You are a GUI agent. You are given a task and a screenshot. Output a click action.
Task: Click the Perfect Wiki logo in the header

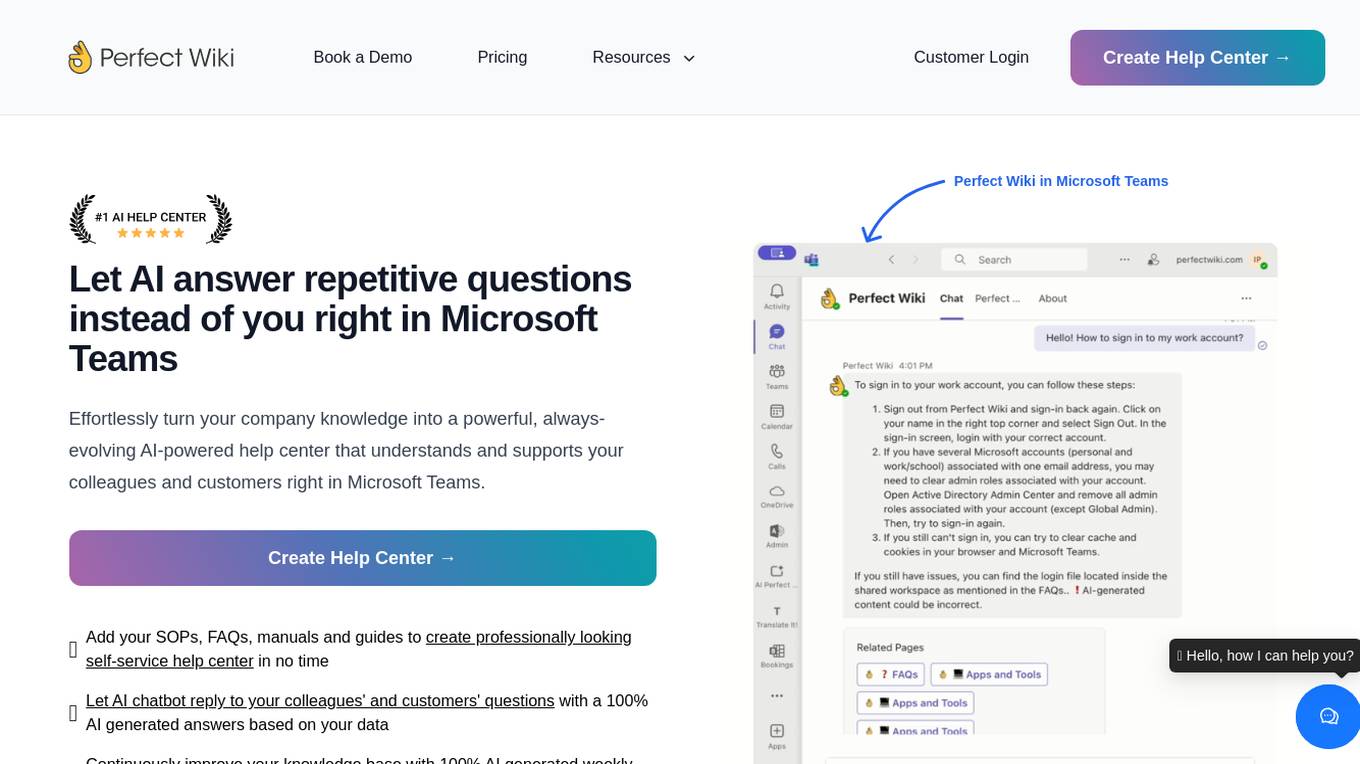(x=151, y=57)
